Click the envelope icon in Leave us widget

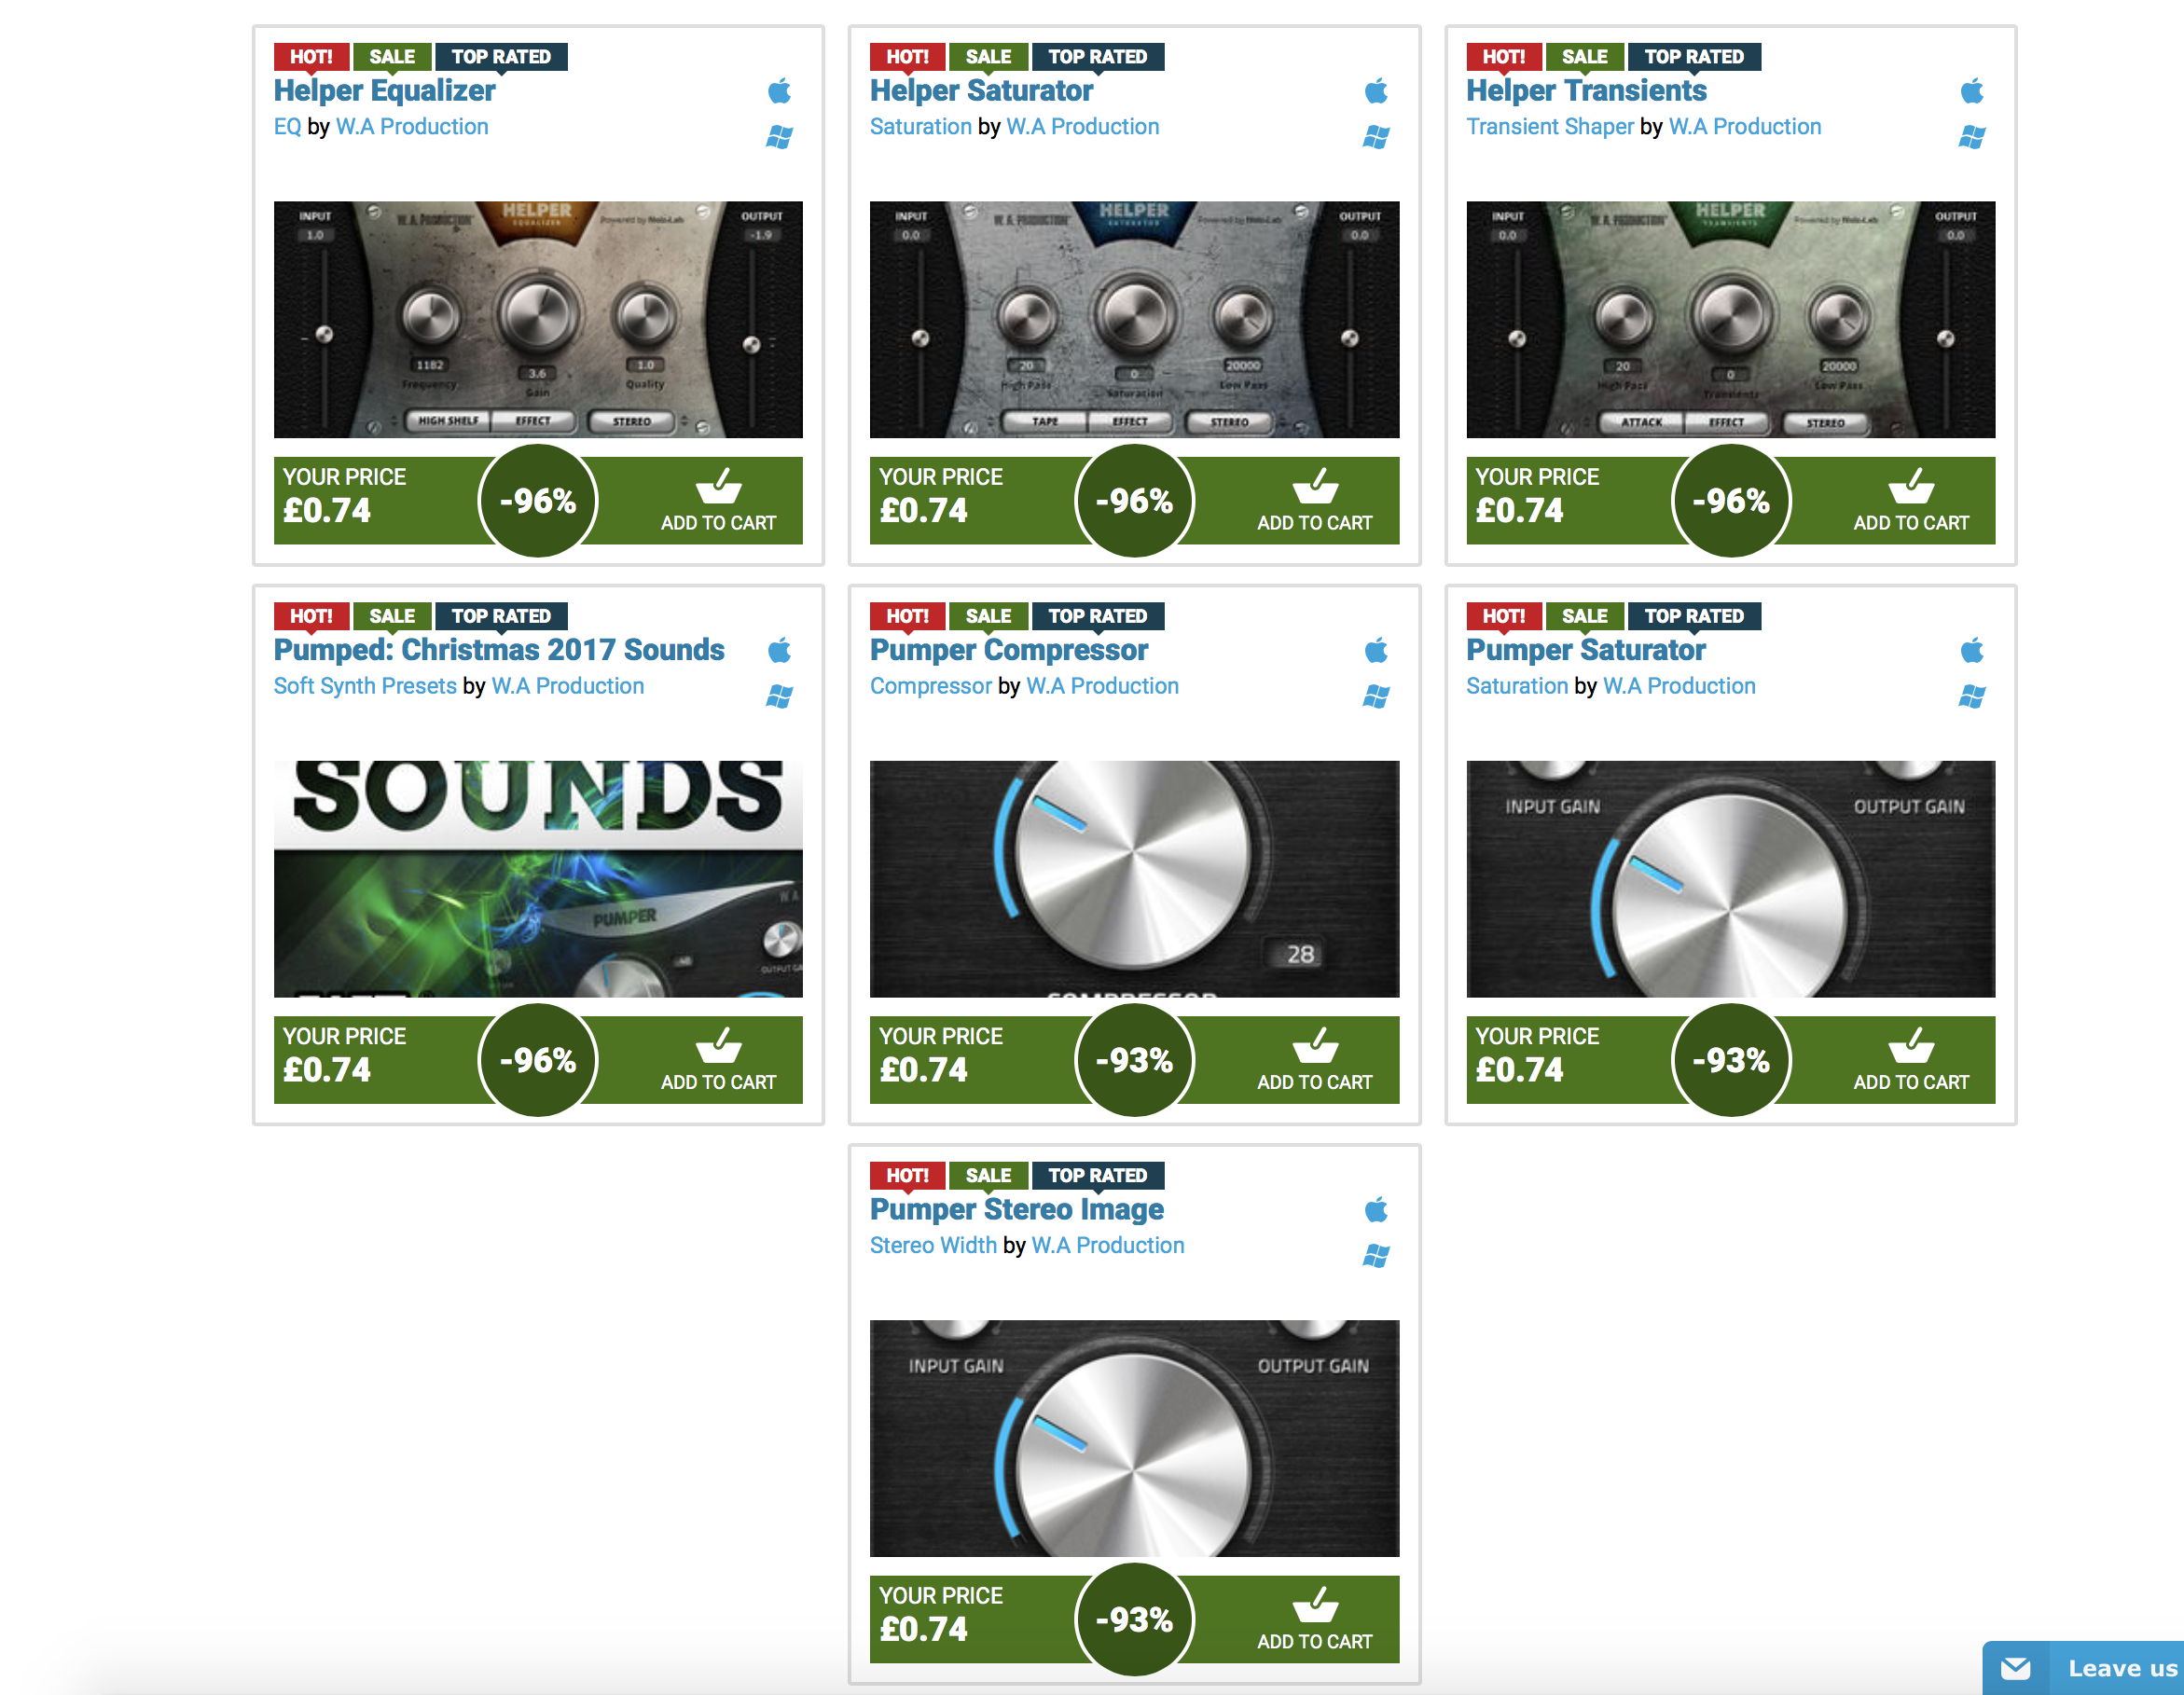tap(2015, 1668)
